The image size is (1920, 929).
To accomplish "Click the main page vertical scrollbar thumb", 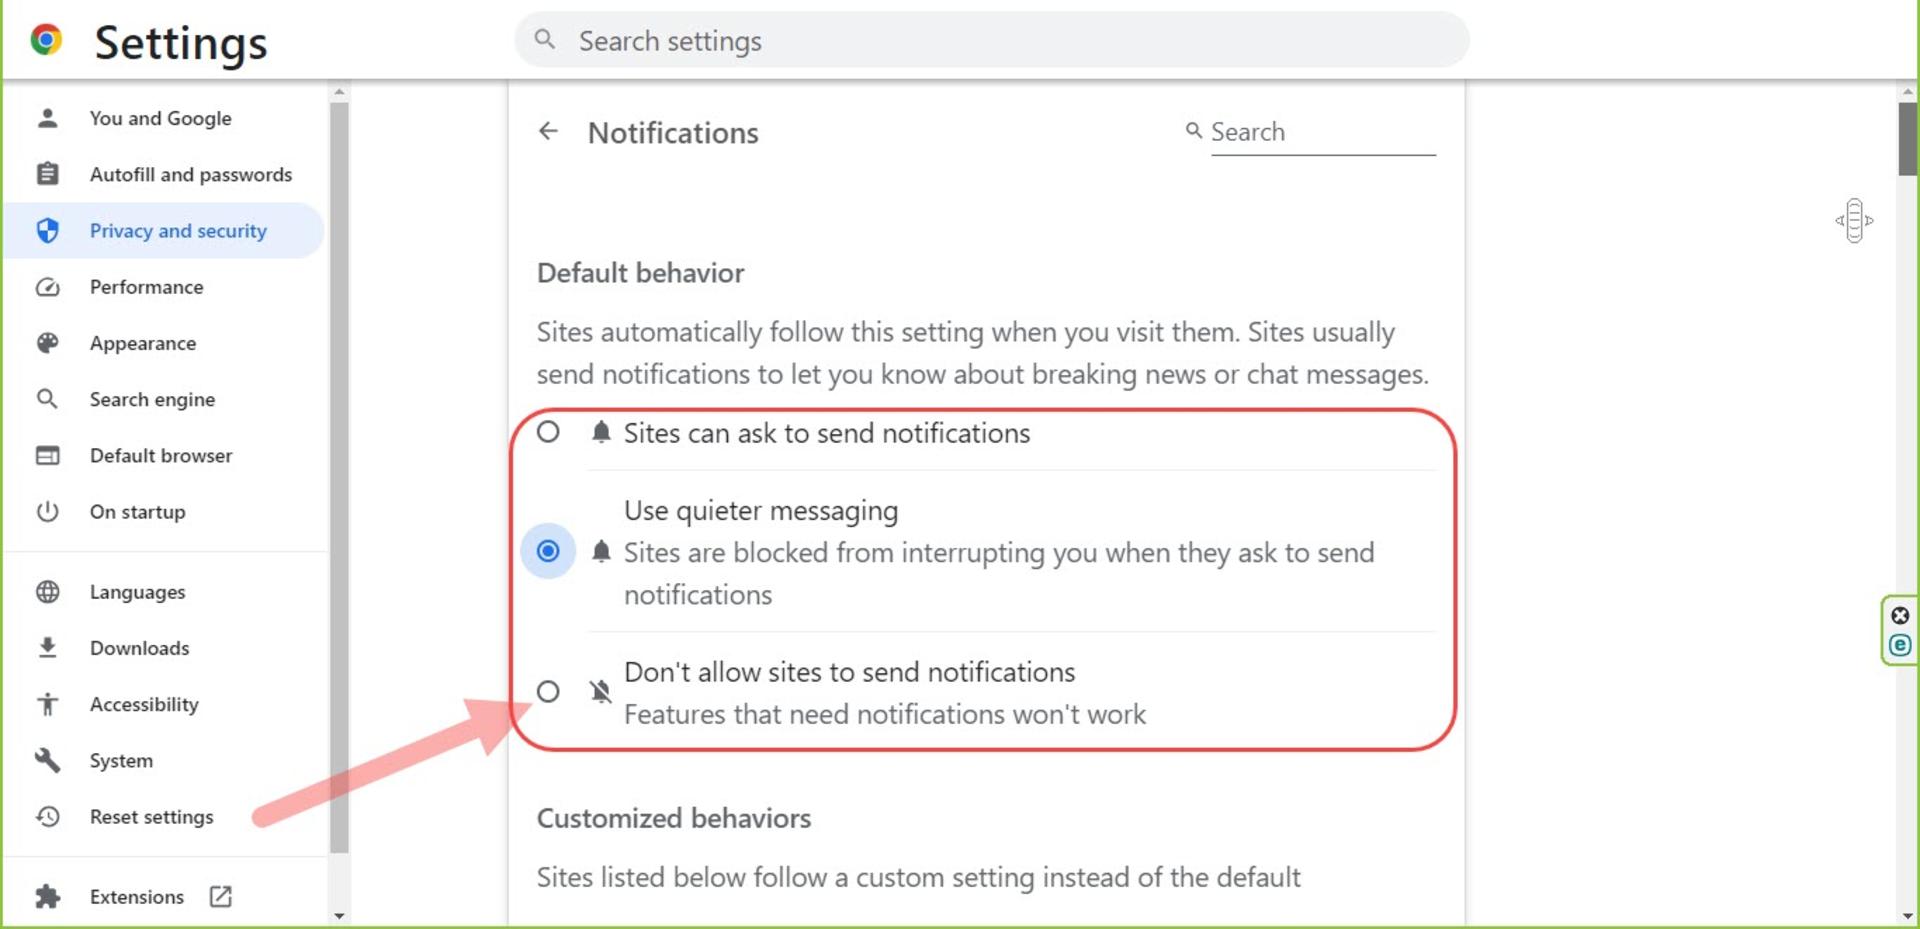I will click(1908, 138).
